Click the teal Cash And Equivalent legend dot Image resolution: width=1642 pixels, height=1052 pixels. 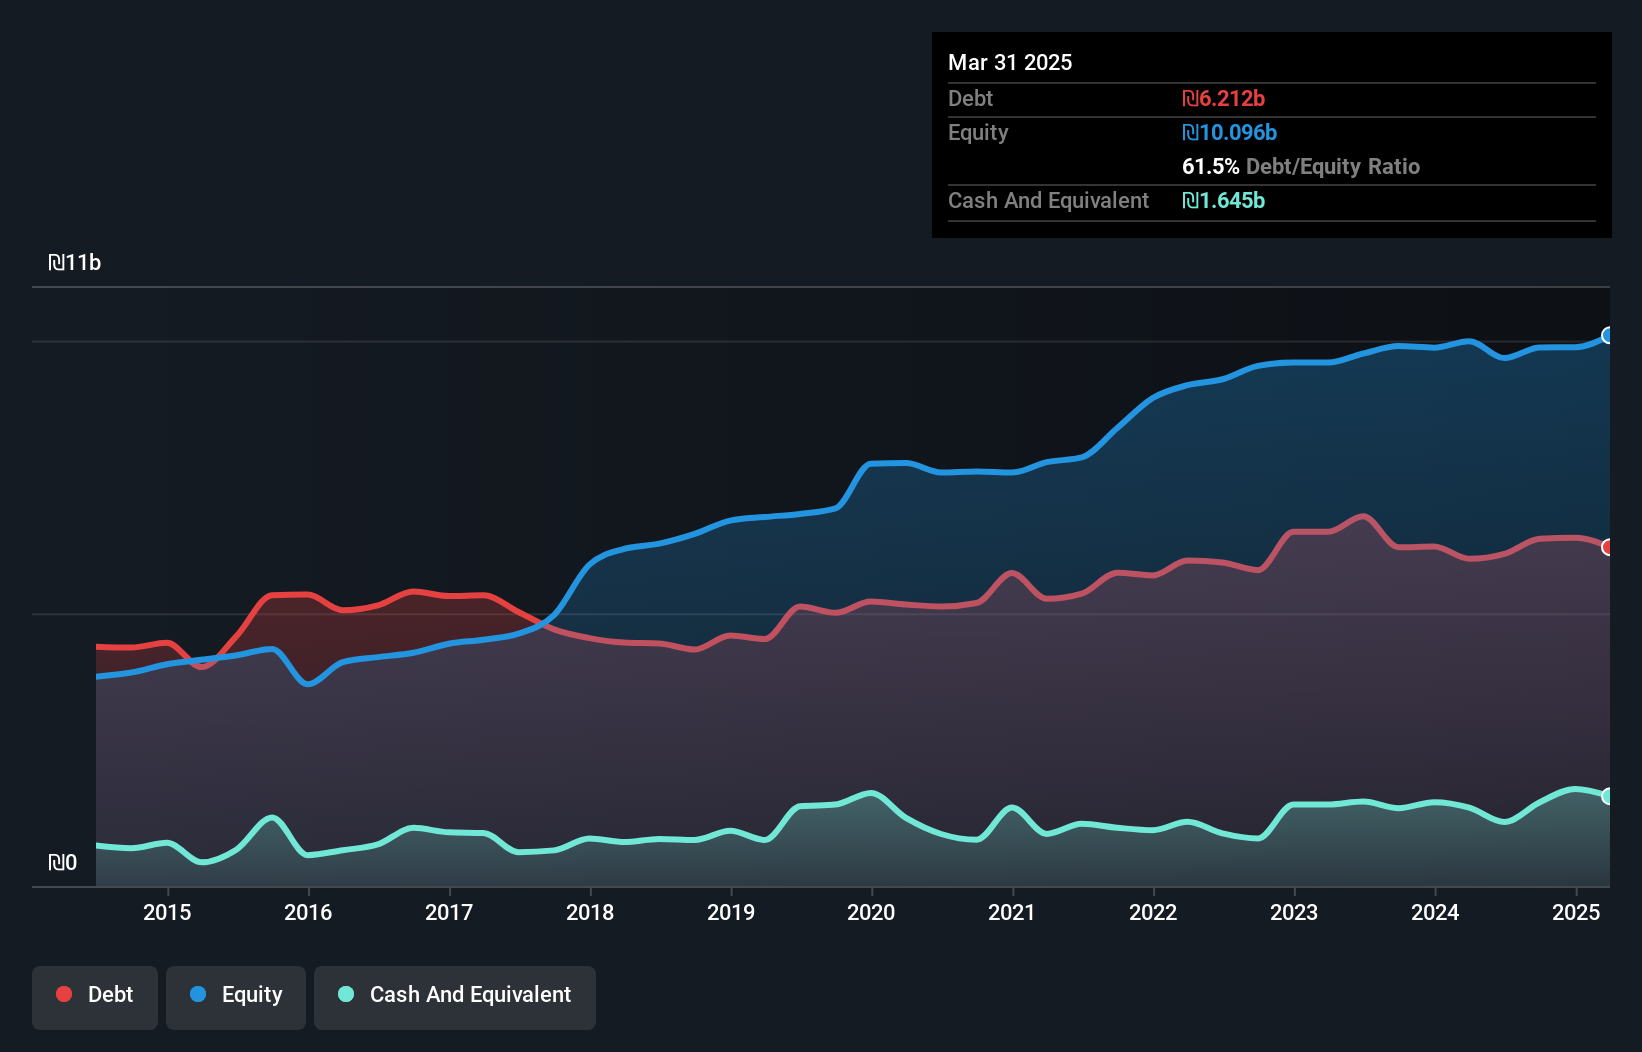(346, 994)
